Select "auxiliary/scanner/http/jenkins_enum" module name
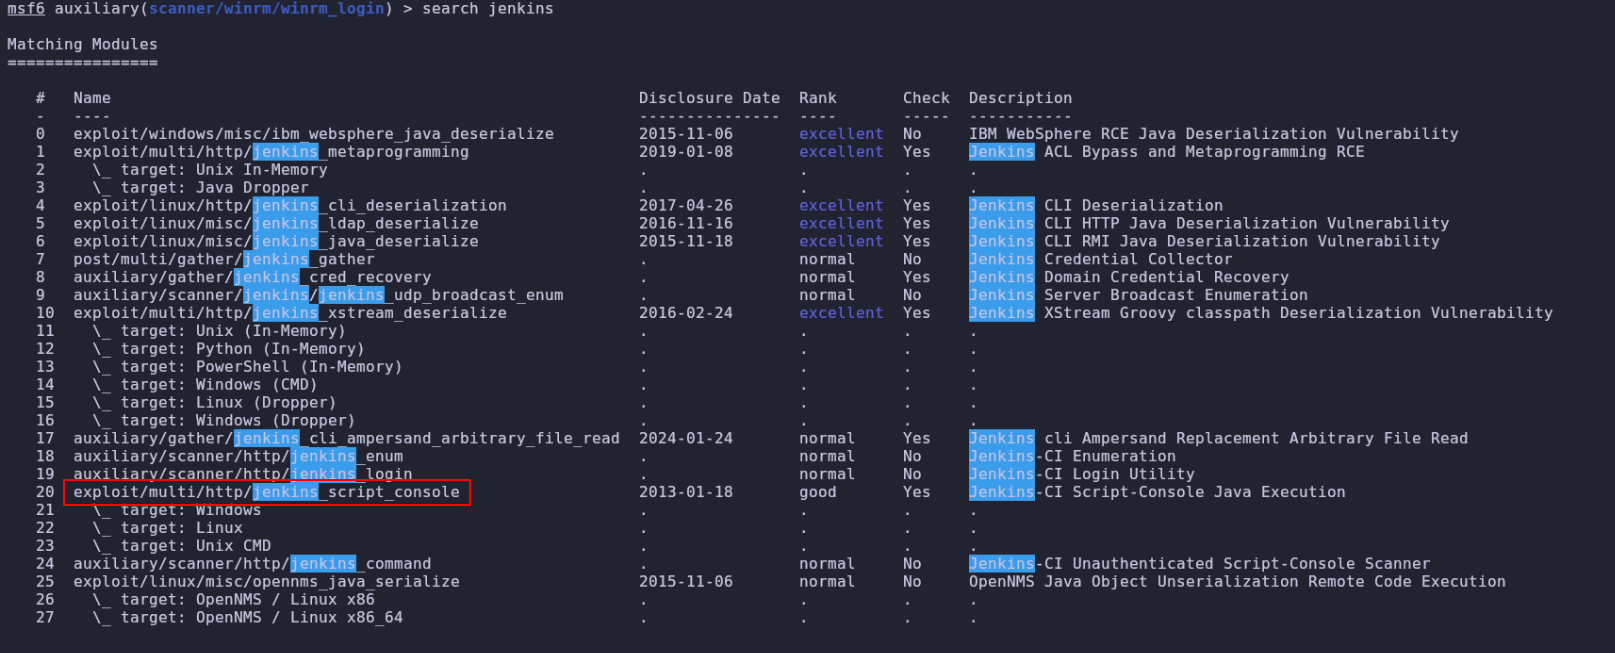Image resolution: width=1615 pixels, height=653 pixels. pos(238,457)
